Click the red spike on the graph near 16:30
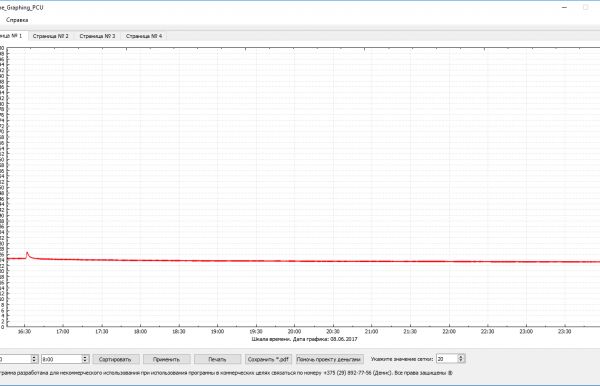This screenshot has height=386, width=600. click(x=27, y=254)
